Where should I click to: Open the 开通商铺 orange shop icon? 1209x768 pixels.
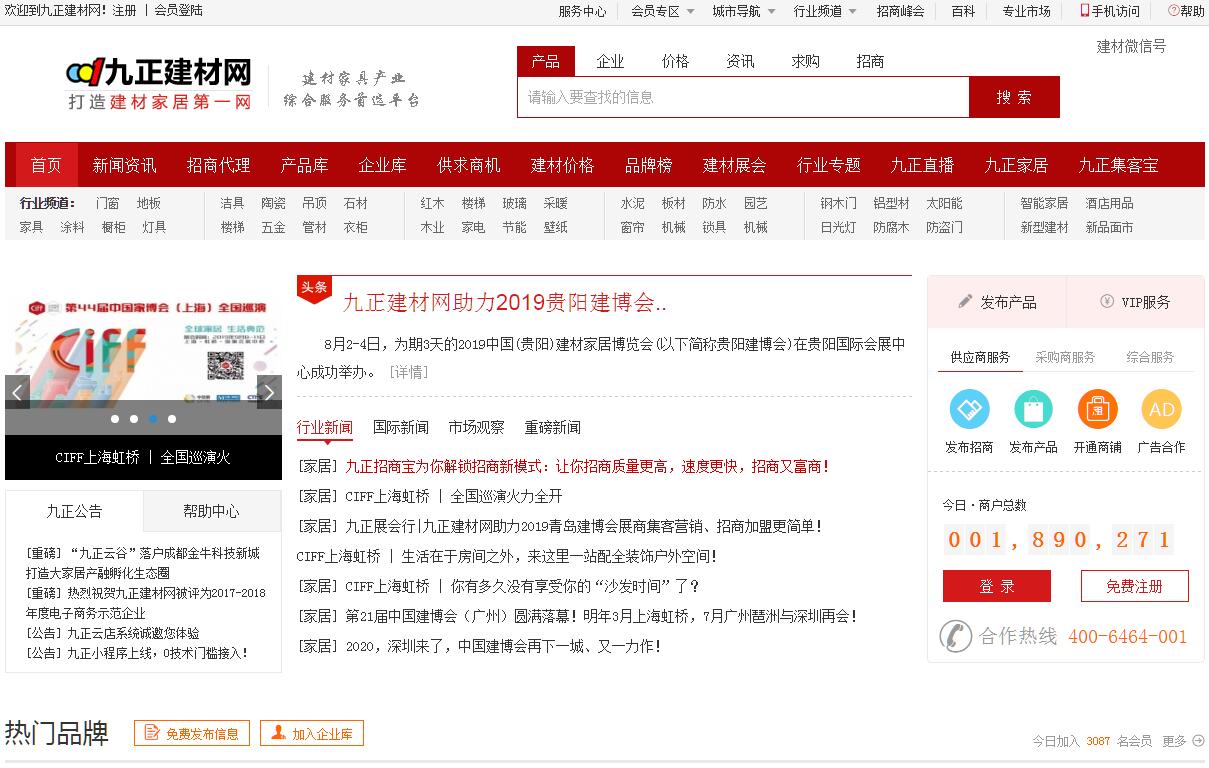pyautogui.click(x=1097, y=410)
